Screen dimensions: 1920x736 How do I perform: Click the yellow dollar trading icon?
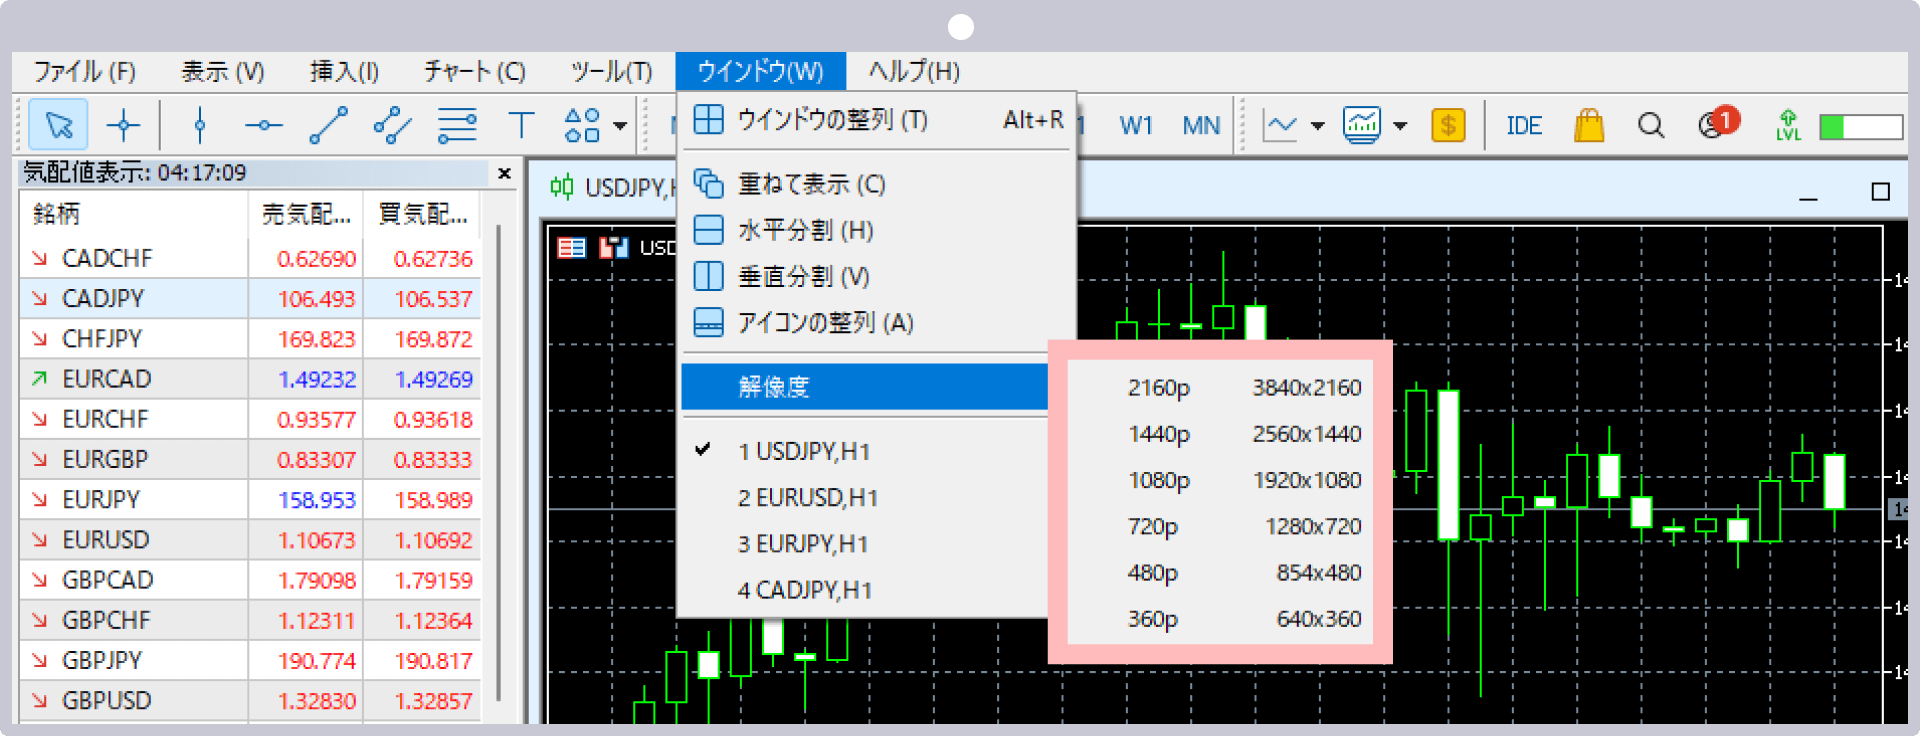coord(1448,125)
